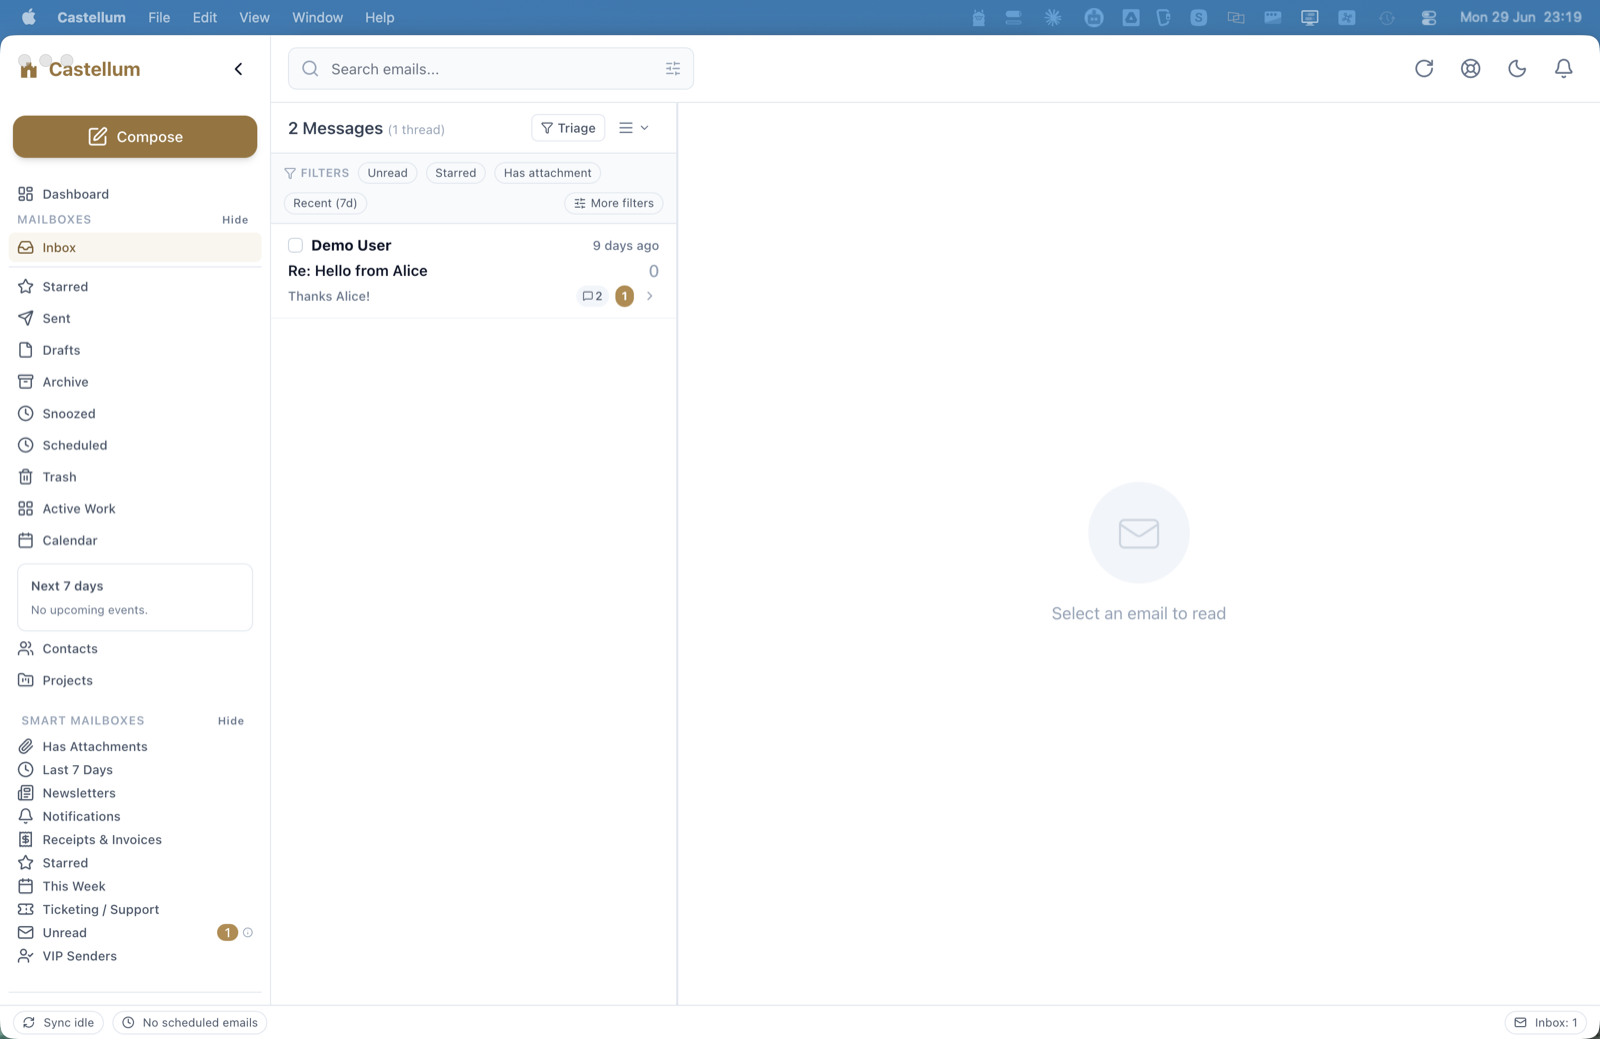Open Last 7 Days smart mailbox
Viewport: 1600px width, 1039px height.
click(135, 770)
